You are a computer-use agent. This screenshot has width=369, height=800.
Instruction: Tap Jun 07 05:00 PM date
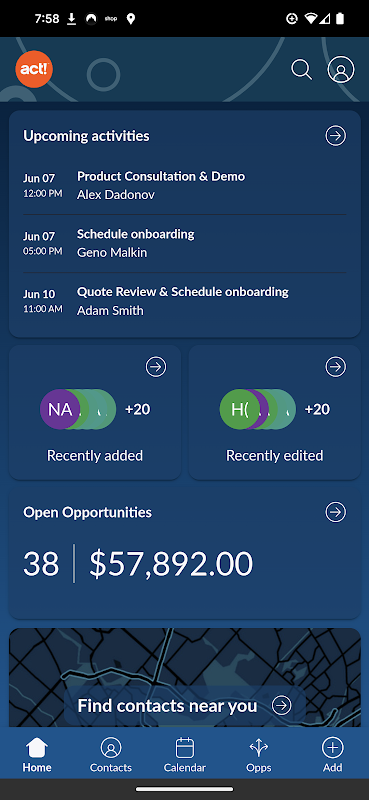tap(42, 243)
